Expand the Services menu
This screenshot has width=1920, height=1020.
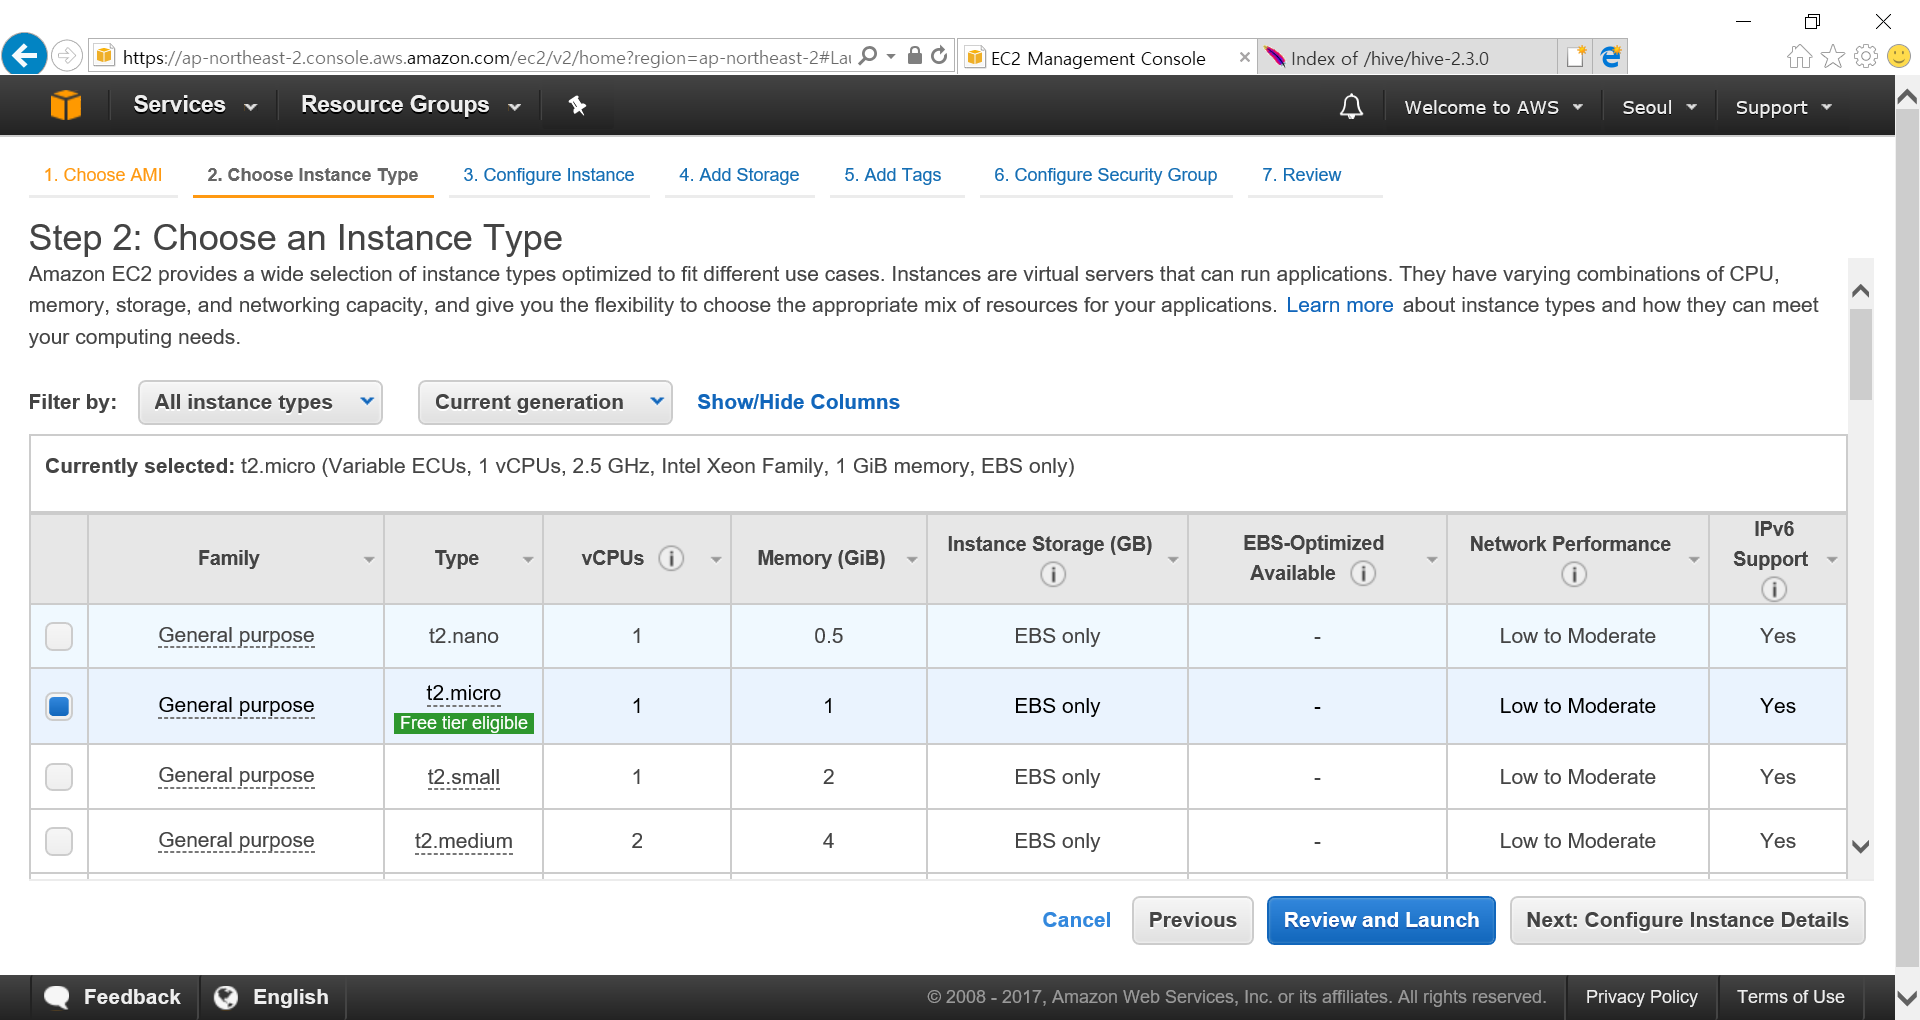coord(195,105)
